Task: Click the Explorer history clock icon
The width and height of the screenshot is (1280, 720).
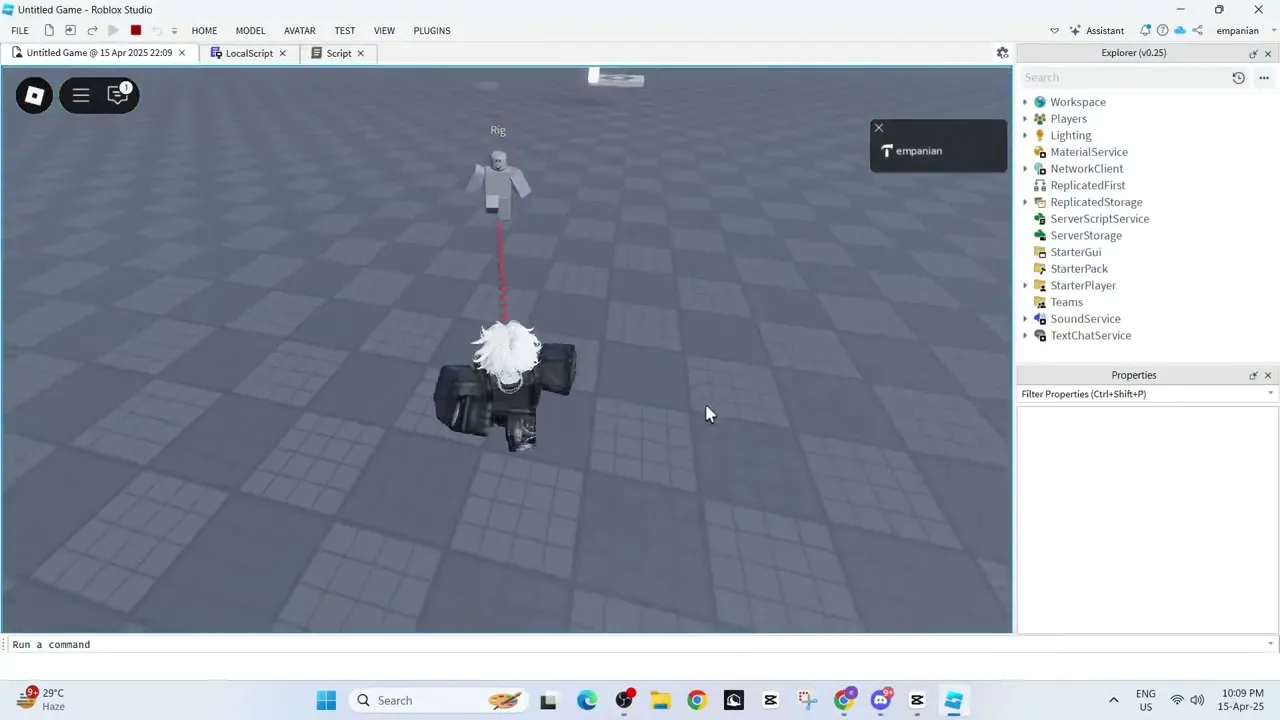Action: pyautogui.click(x=1238, y=78)
